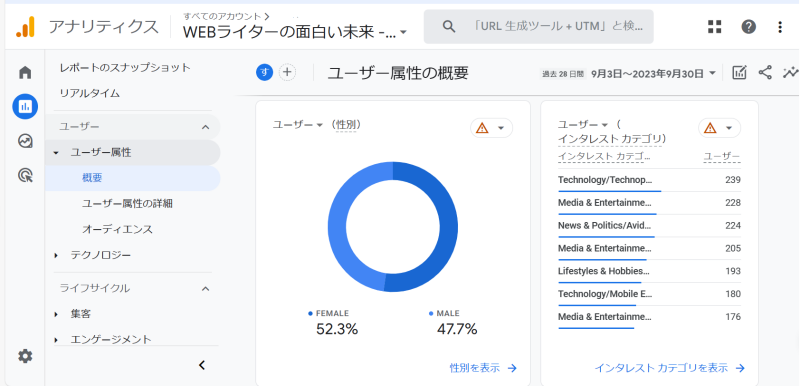Open the three-dot more options menu

coord(780,27)
